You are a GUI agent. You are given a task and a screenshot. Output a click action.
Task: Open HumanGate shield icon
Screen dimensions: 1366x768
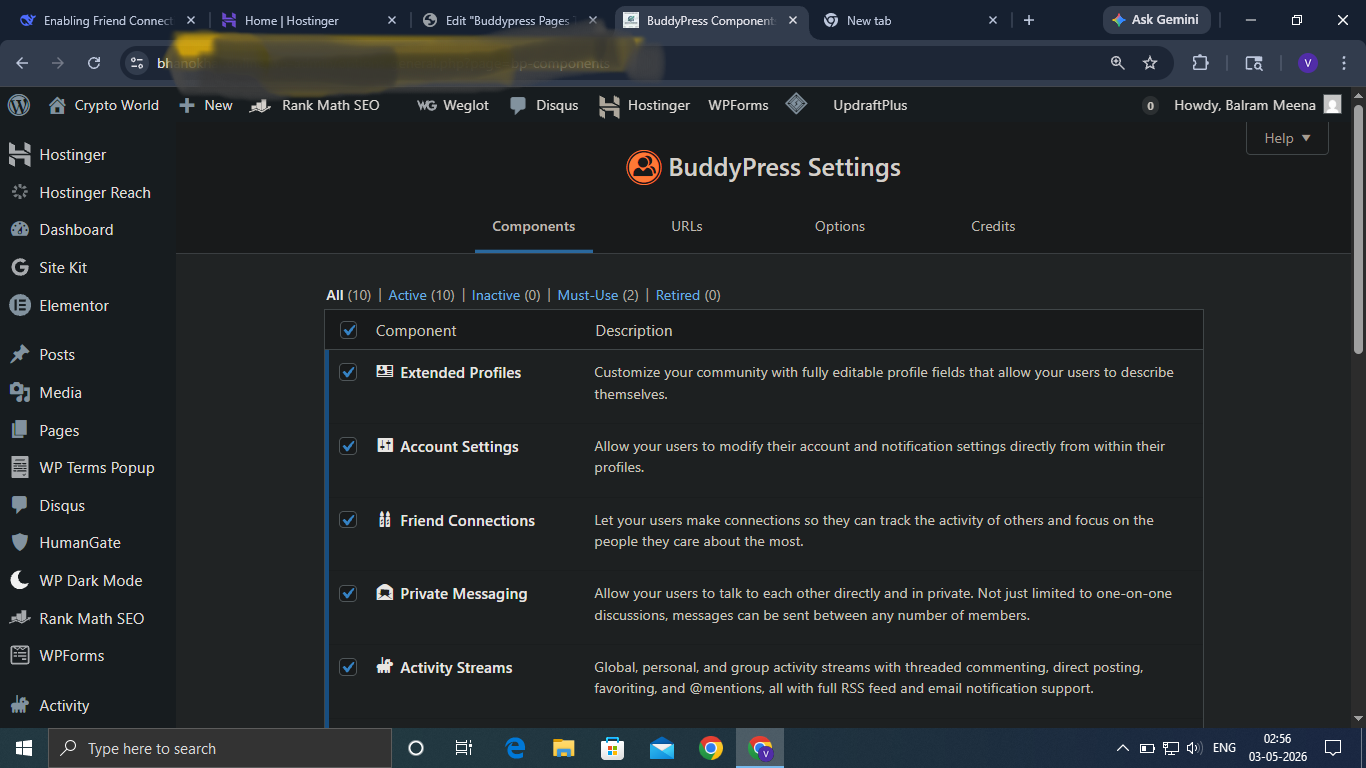pyautogui.click(x=20, y=543)
